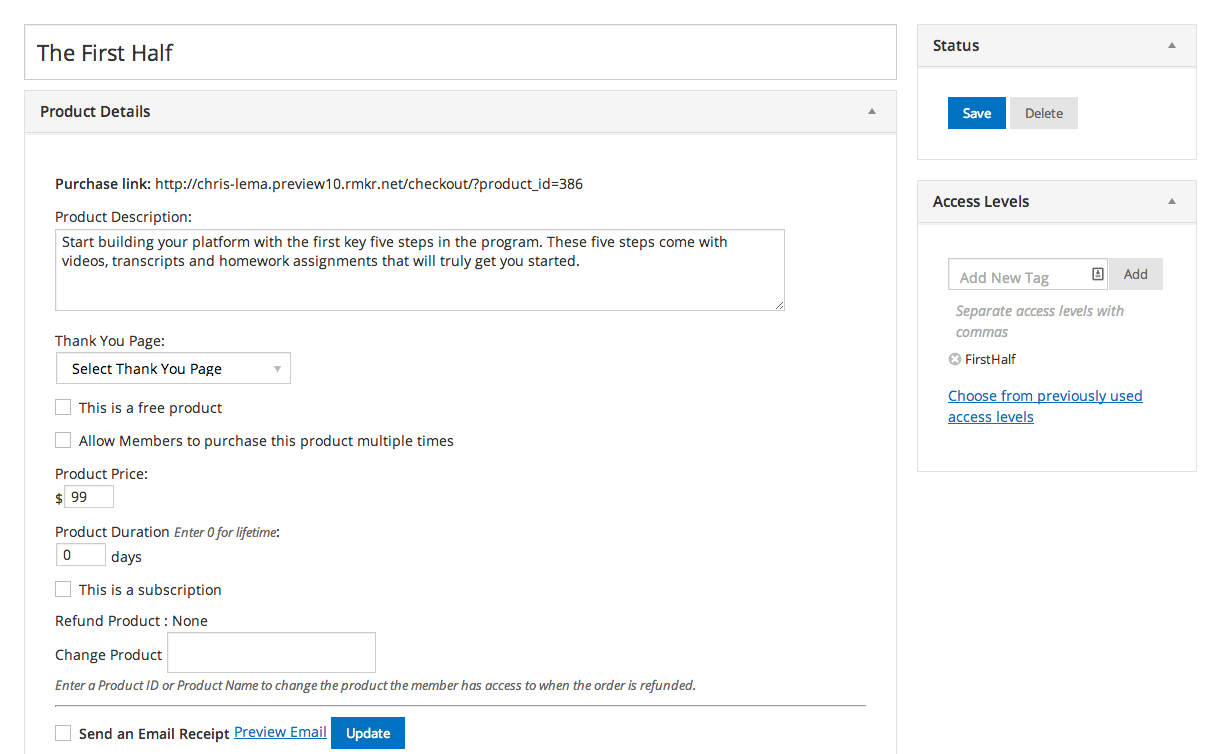Collapse the Status panel
This screenshot has width=1227, height=754.
pos(1171,46)
